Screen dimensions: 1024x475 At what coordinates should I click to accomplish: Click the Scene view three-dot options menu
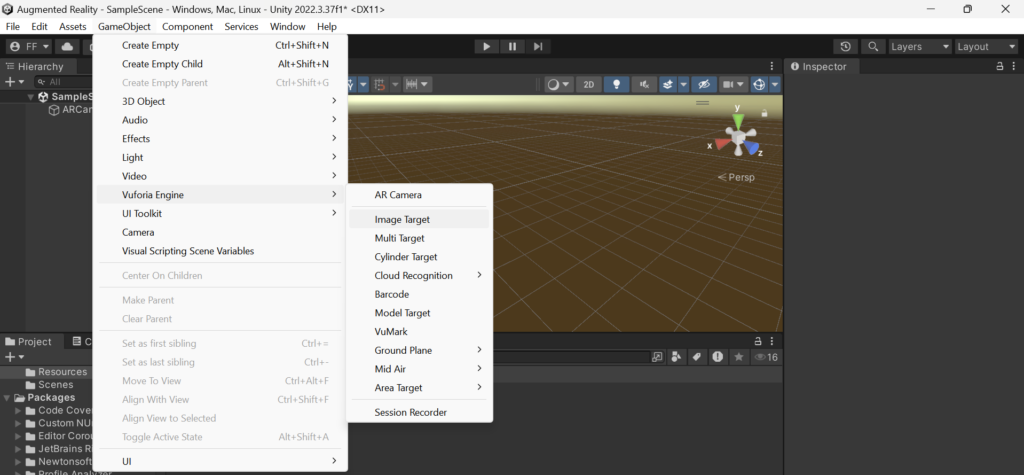(772, 66)
